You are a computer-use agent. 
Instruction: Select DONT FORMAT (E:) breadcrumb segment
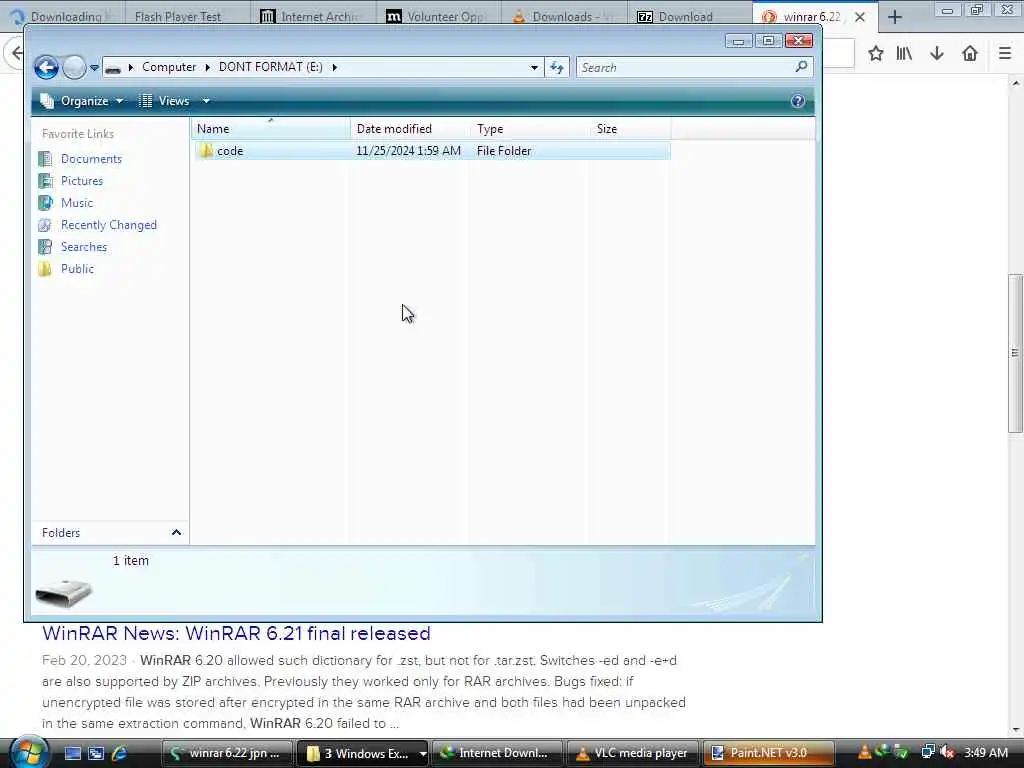pos(270,67)
